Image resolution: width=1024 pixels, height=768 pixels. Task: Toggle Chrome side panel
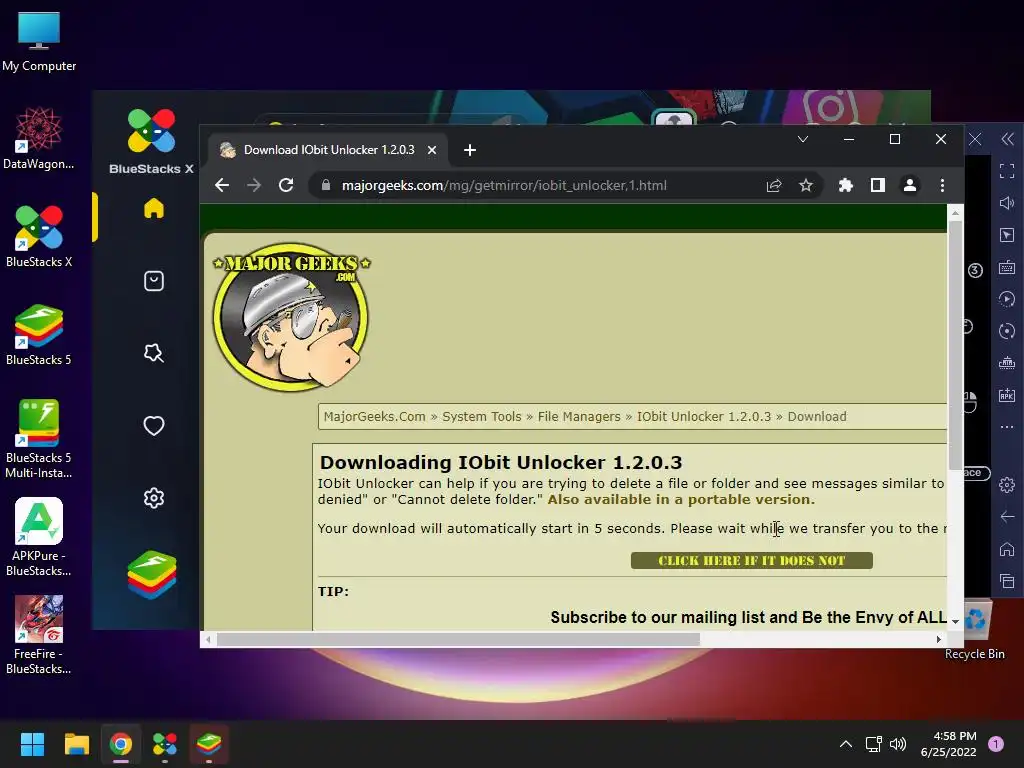click(878, 185)
